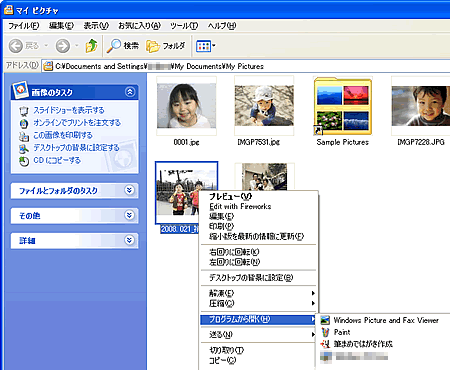Click the My Pictures address path field
The image size is (450, 370).
pos(247,66)
